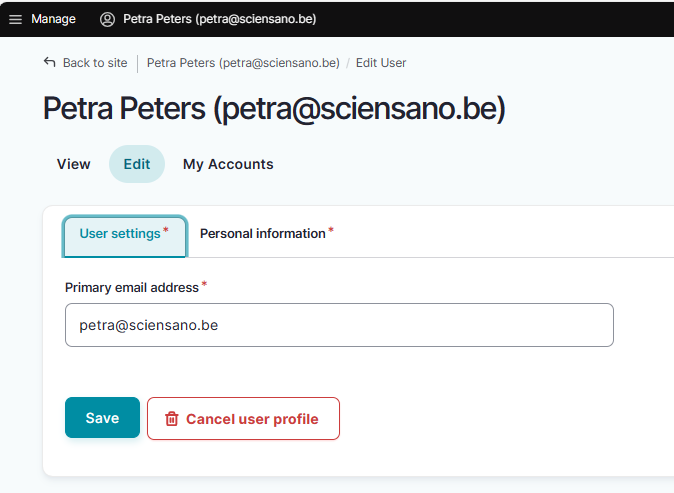Viewport: 674px width, 493px height.
Task: Open the My Accounts tab
Action: [228, 164]
